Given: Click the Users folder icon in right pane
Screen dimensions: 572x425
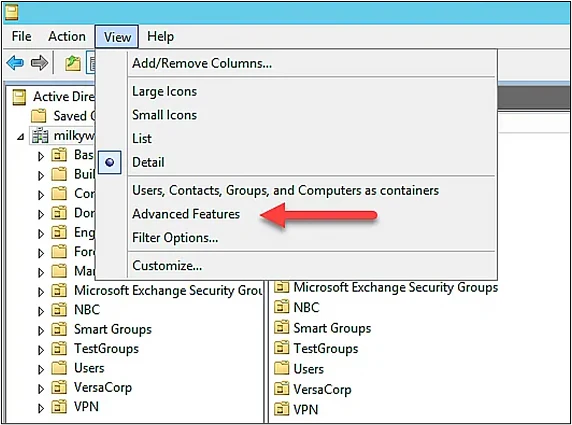Looking at the screenshot, I should (x=282, y=368).
